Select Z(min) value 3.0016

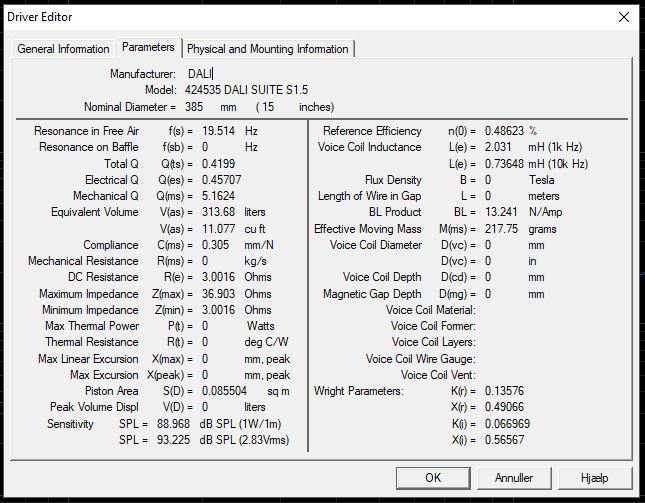pos(218,310)
